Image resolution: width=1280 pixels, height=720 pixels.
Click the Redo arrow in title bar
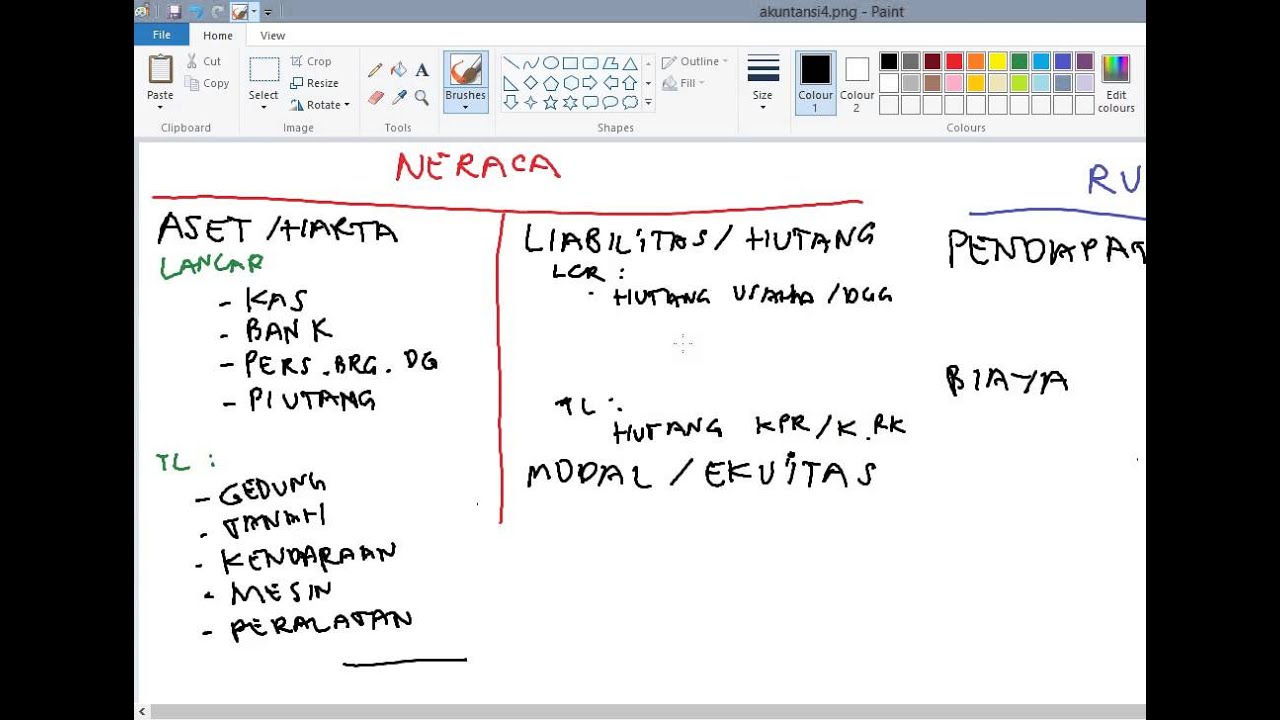point(217,12)
